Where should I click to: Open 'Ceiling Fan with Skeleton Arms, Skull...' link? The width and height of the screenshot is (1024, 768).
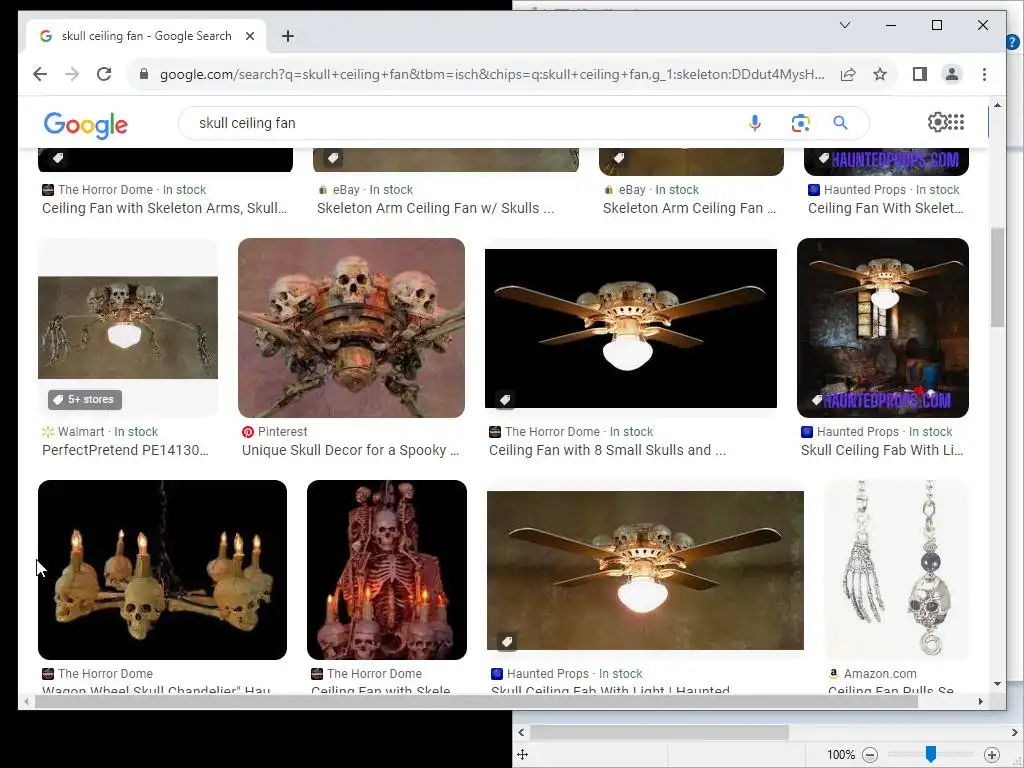tap(165, 208)
